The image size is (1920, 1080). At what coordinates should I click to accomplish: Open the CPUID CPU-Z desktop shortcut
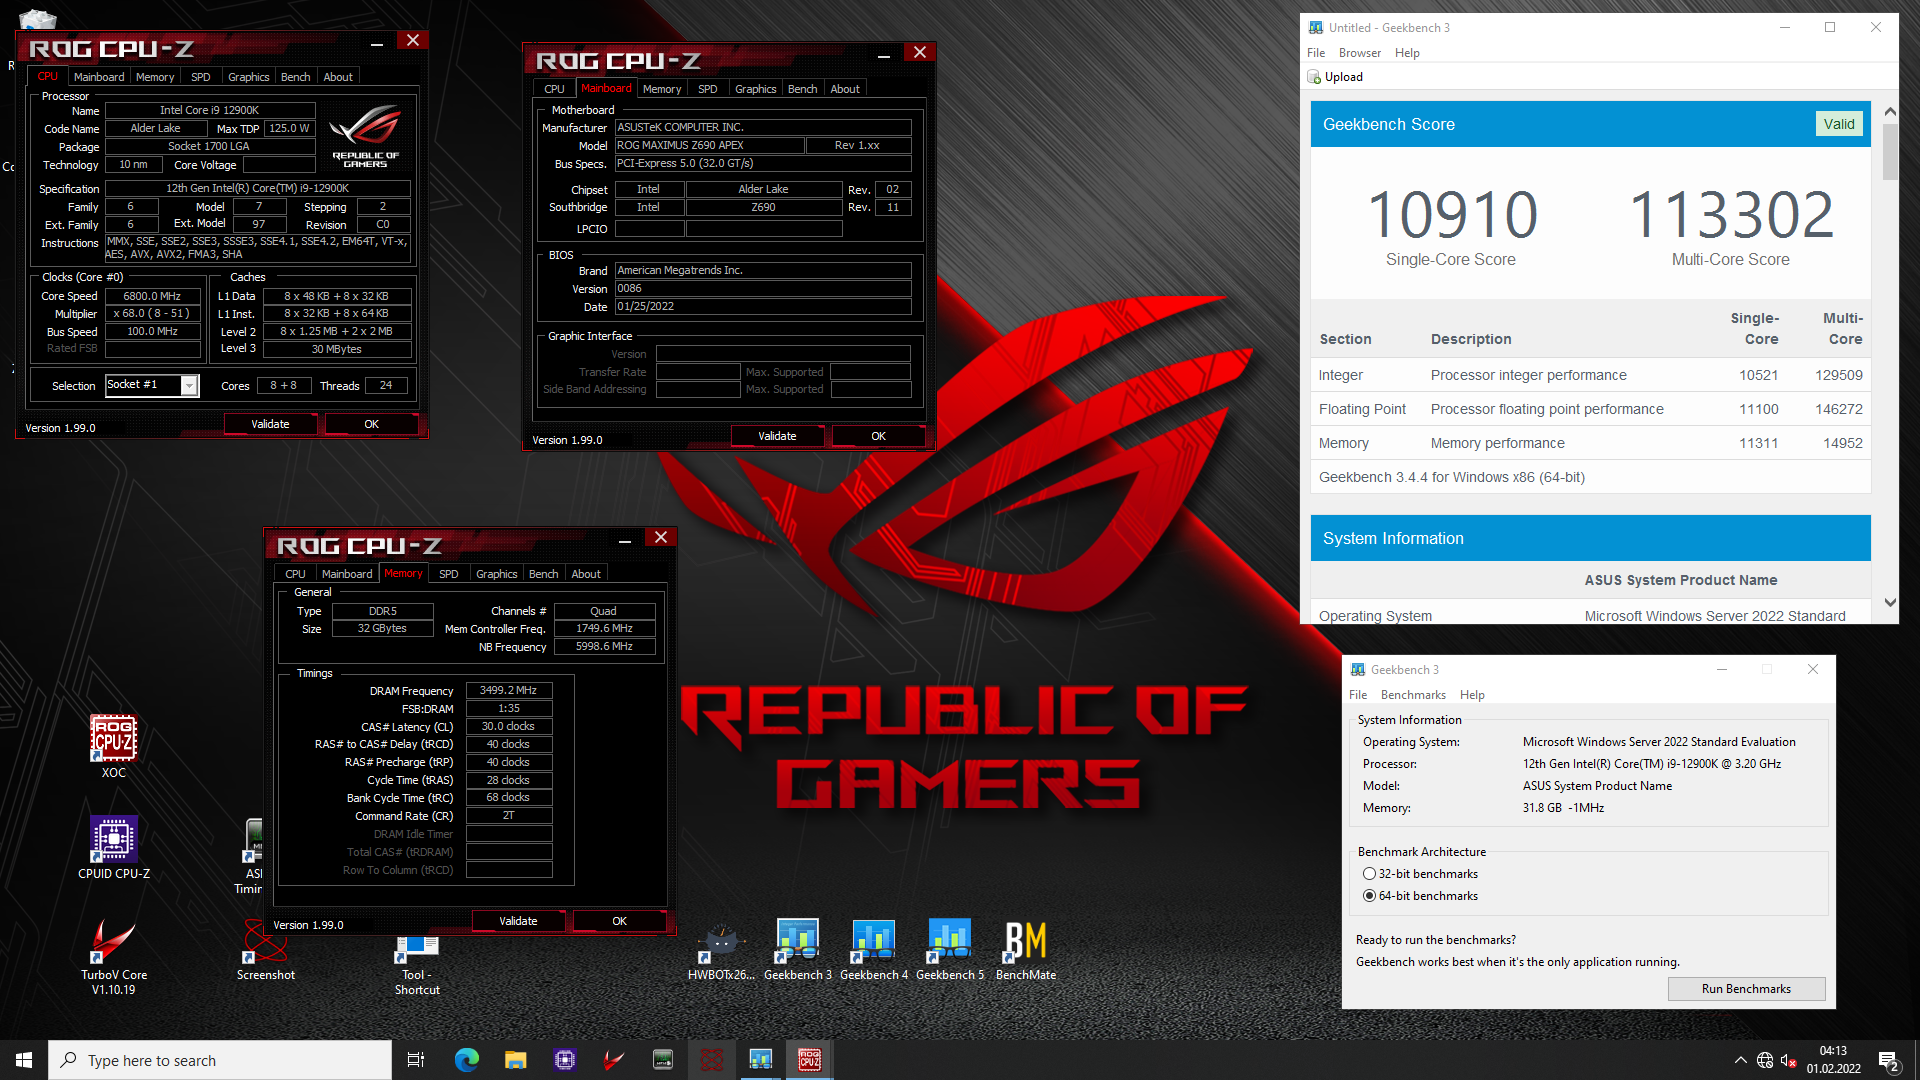point(113,847)
